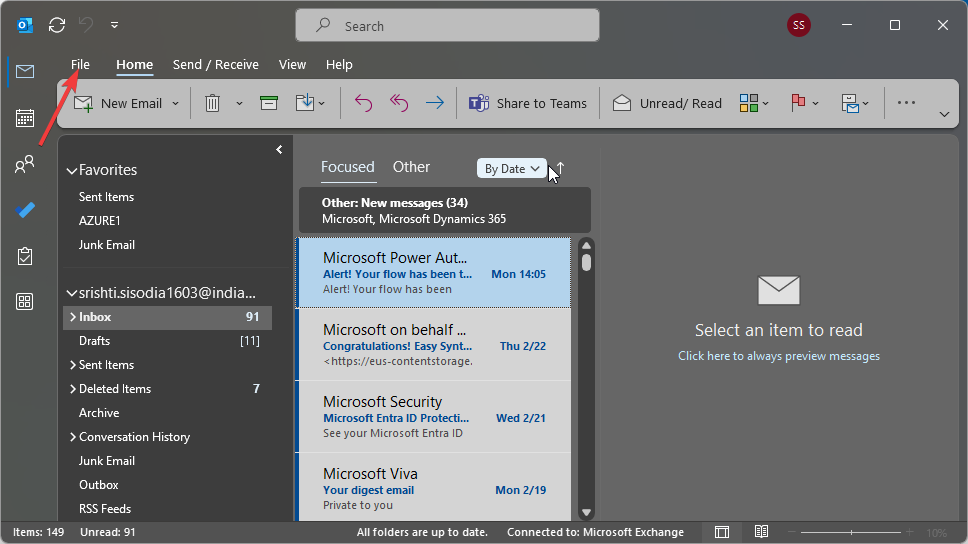Expand the account's Sent Items folder chevron

tap(73, 365)
